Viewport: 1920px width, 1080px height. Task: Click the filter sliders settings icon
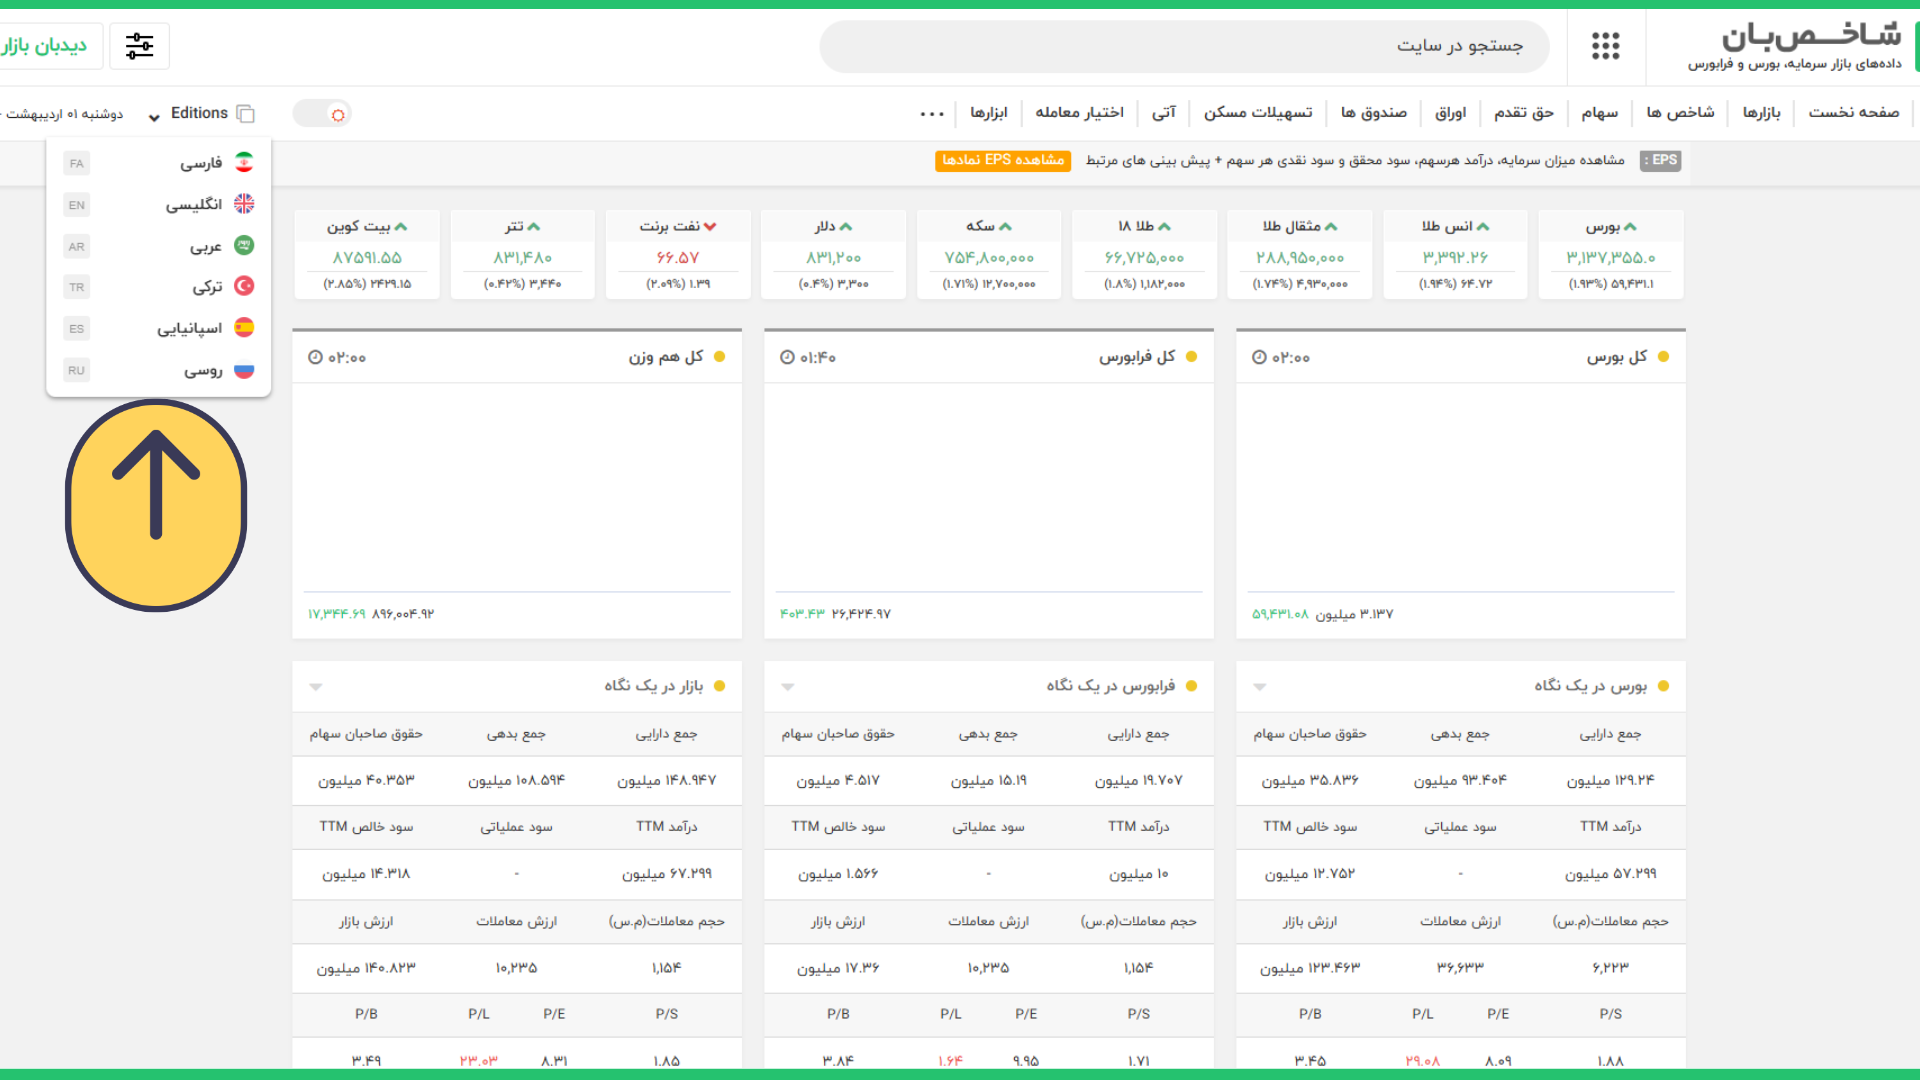pos(139,46)
